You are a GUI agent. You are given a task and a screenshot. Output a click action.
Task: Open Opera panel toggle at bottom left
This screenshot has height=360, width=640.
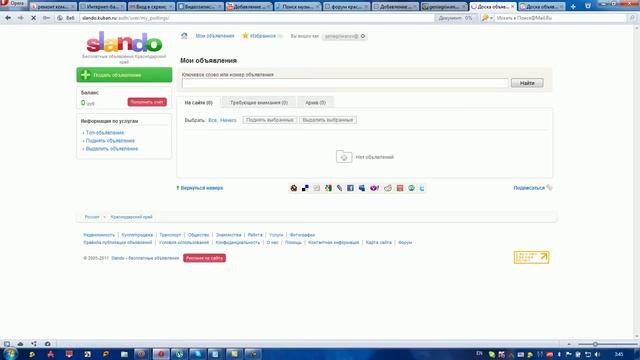(7, 344)
